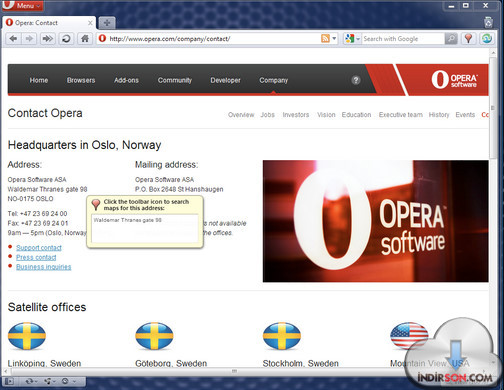The height and width of the screenshot is (390, 504).
Task: Close the Opera: Contact tab
Action: click(x=90, y=23)
